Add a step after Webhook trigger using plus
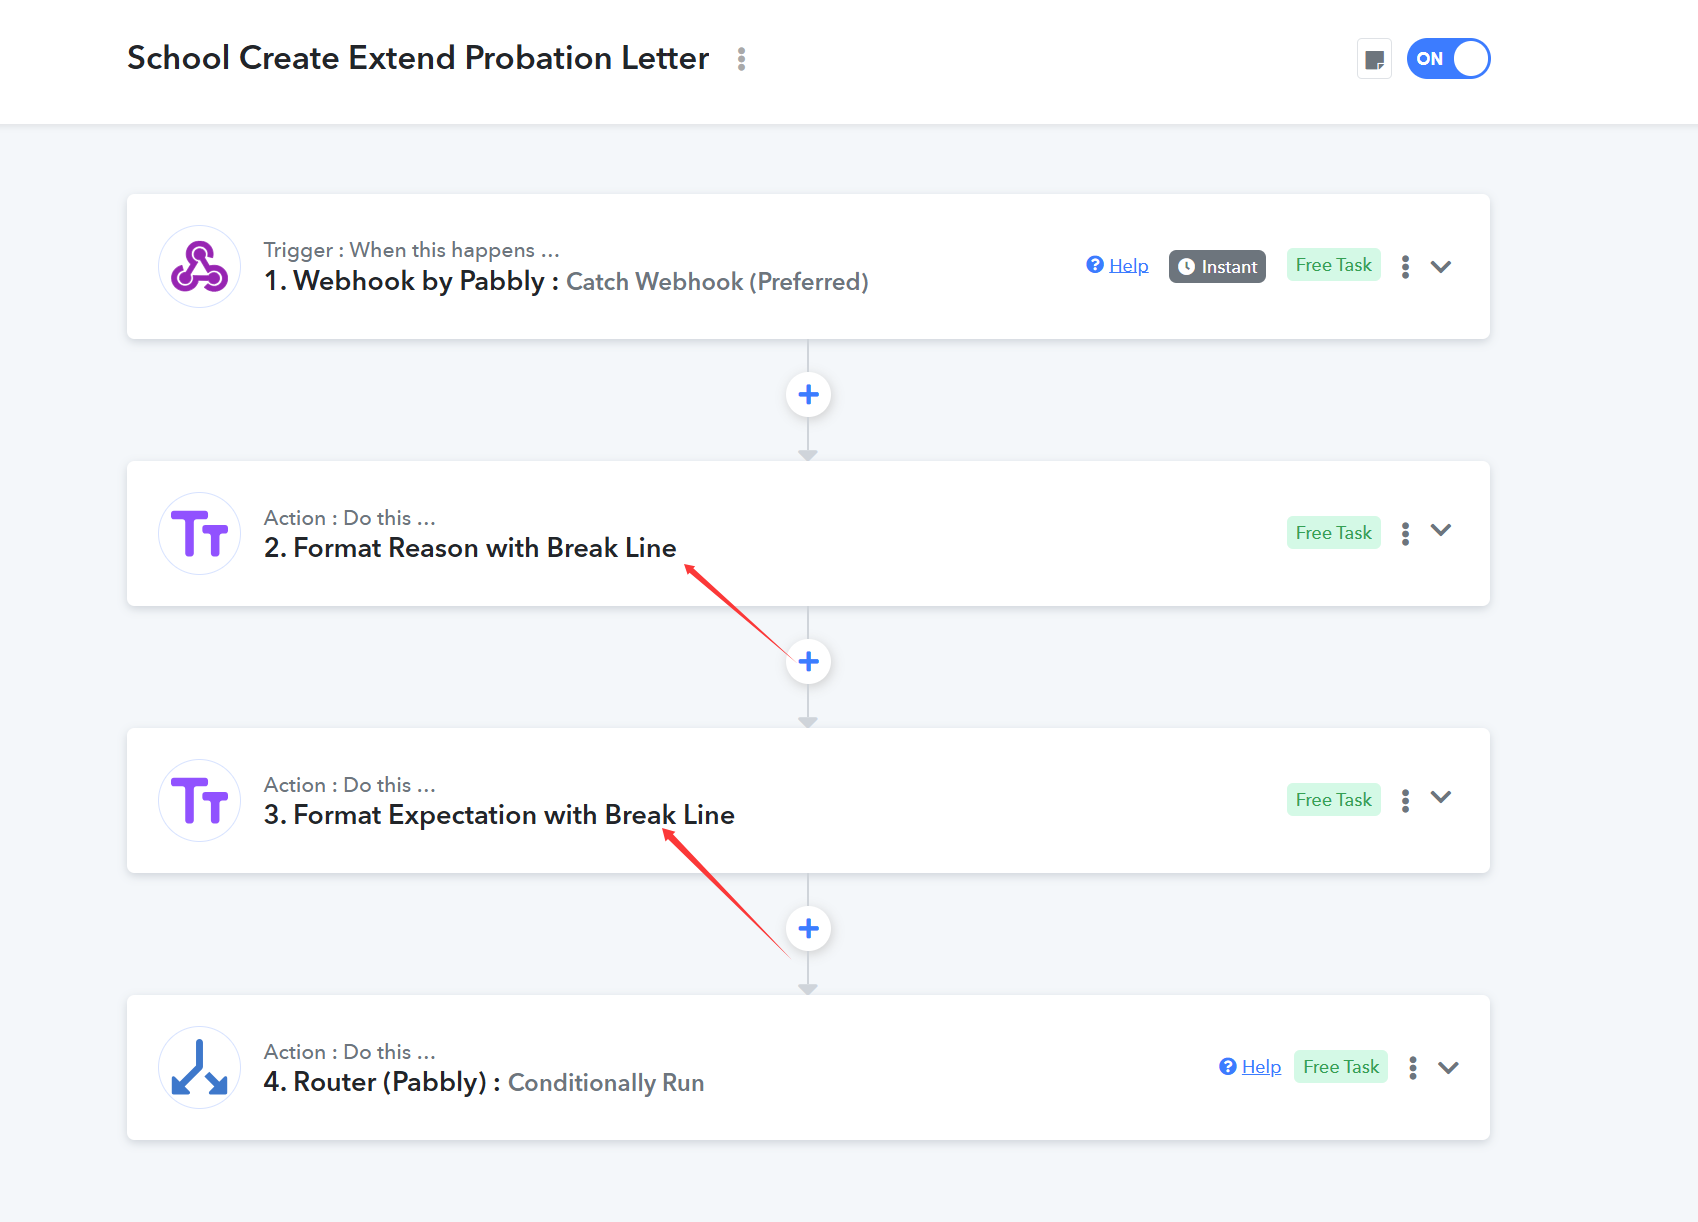This screenshot has height=1222, width=1698. pyautogui.click(x=808, y=395)
